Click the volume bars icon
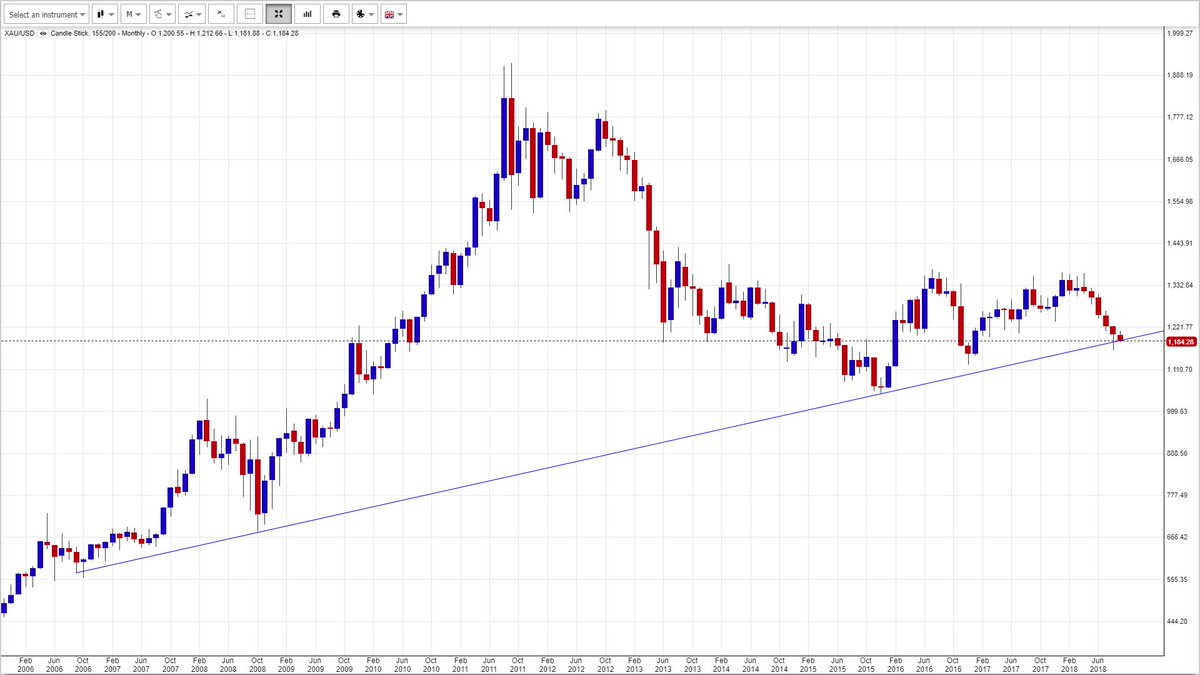Viewport: 1200px width, 675px height. (x=308, y=15)
